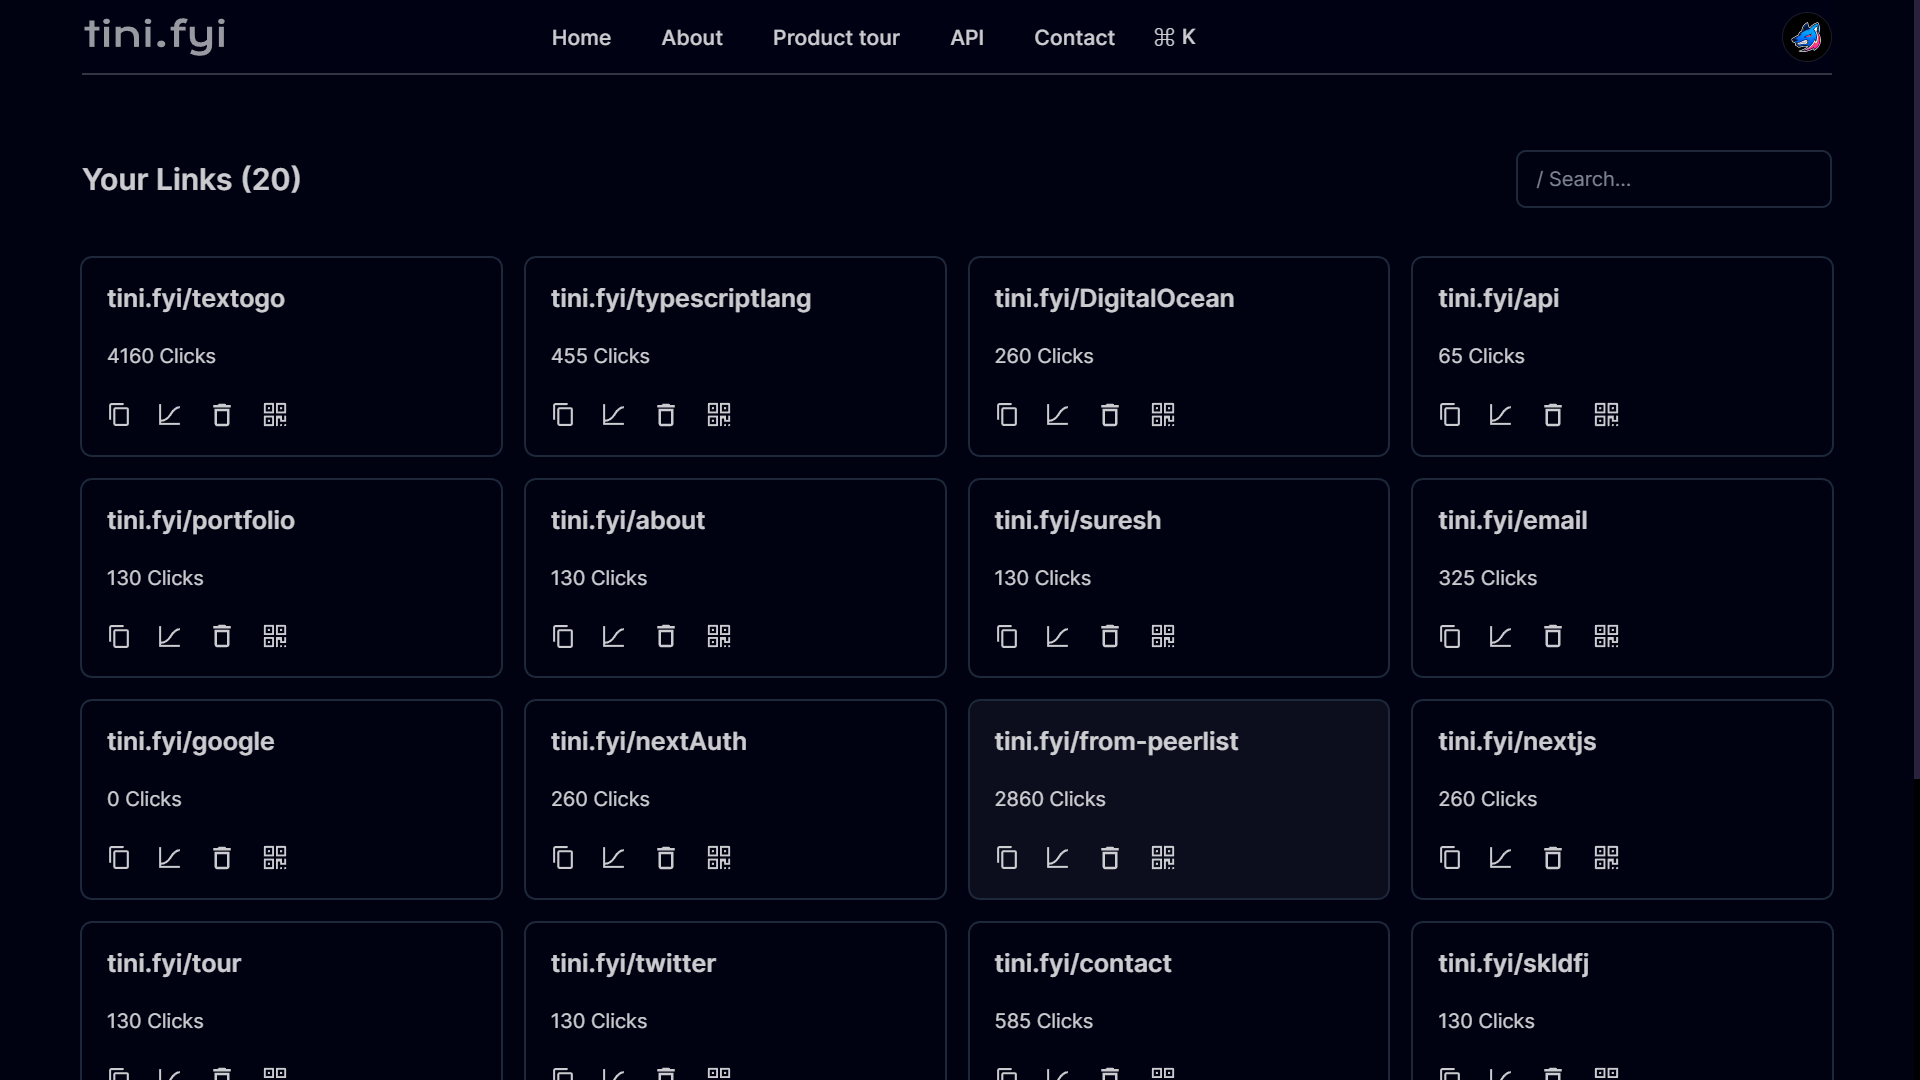Copy the tini.fyi/from-peerlist link
The image size is (1920, 1080).
[1007, 858]
